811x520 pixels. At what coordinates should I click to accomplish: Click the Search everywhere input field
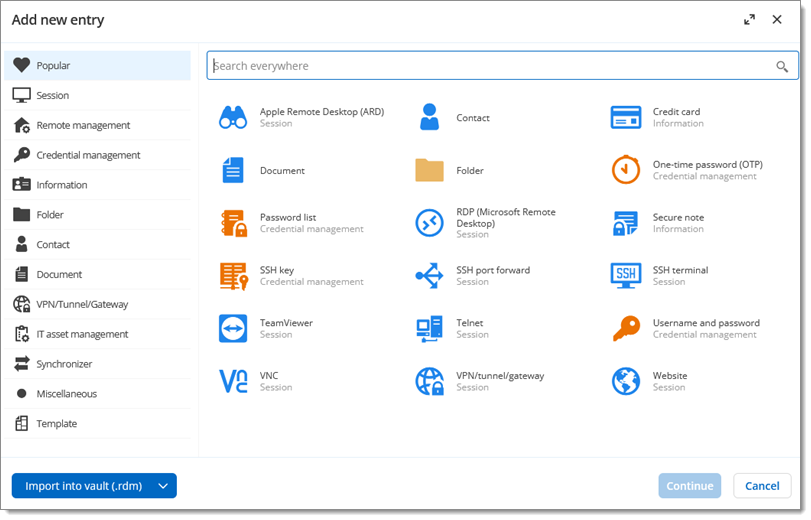pyautogui.click(x=490, y=66)
